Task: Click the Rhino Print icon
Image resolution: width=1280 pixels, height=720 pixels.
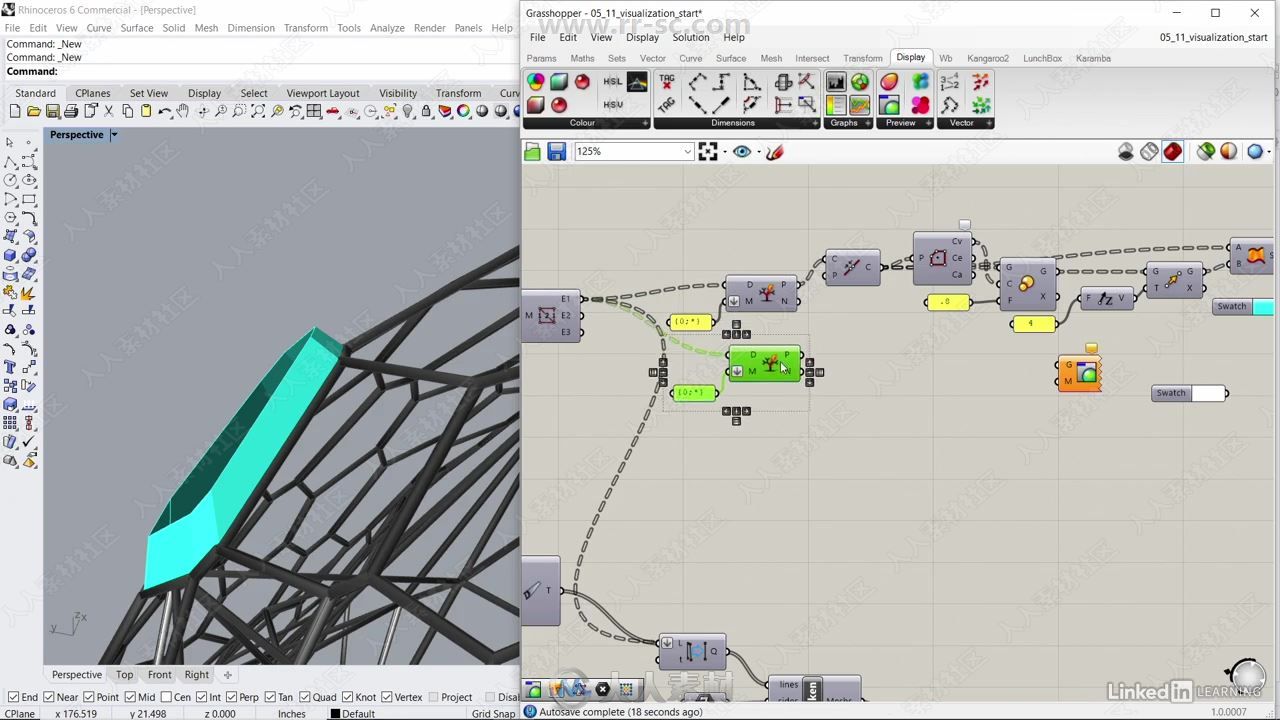Action: click(x=70, y=111)
